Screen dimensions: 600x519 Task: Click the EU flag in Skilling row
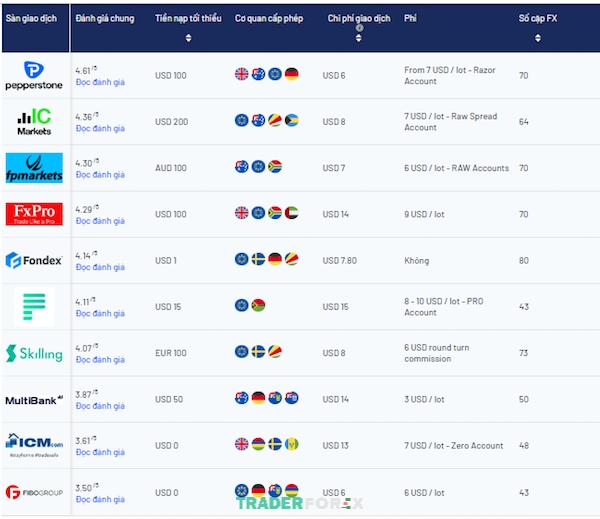[241, 351]
